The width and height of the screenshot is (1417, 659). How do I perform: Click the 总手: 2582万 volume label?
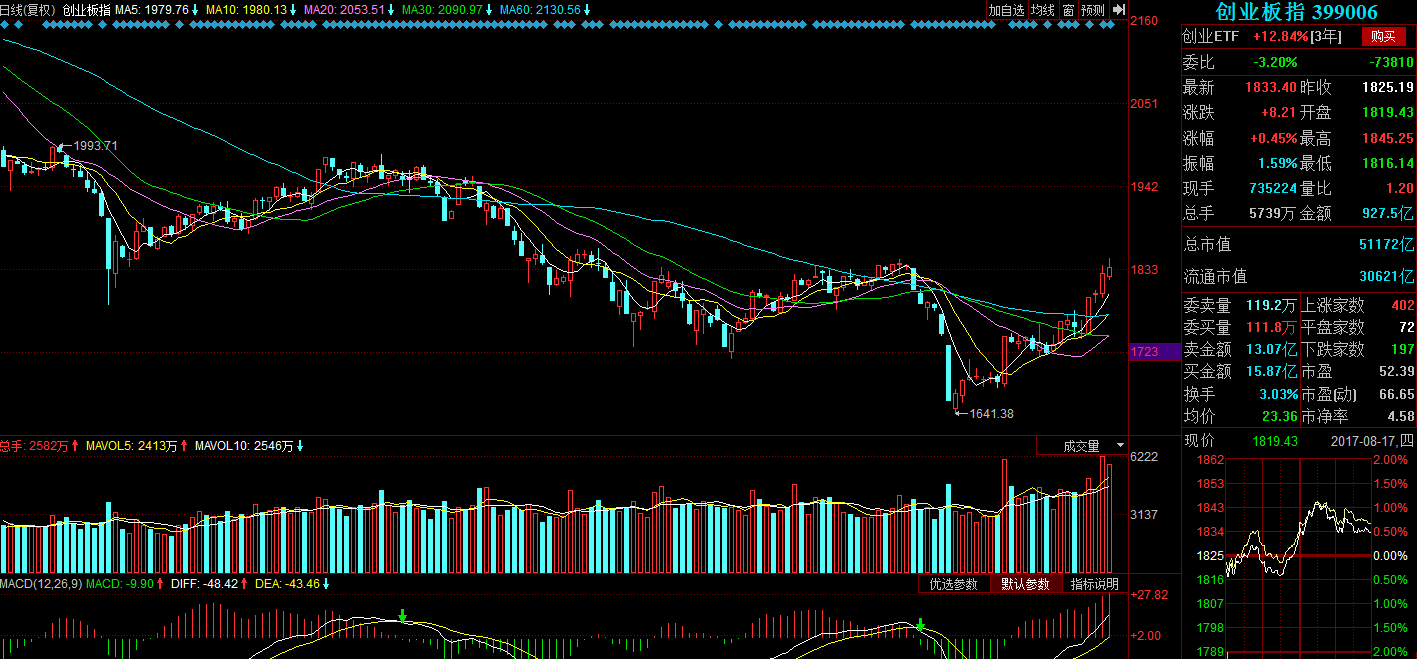tap(36, 446)
